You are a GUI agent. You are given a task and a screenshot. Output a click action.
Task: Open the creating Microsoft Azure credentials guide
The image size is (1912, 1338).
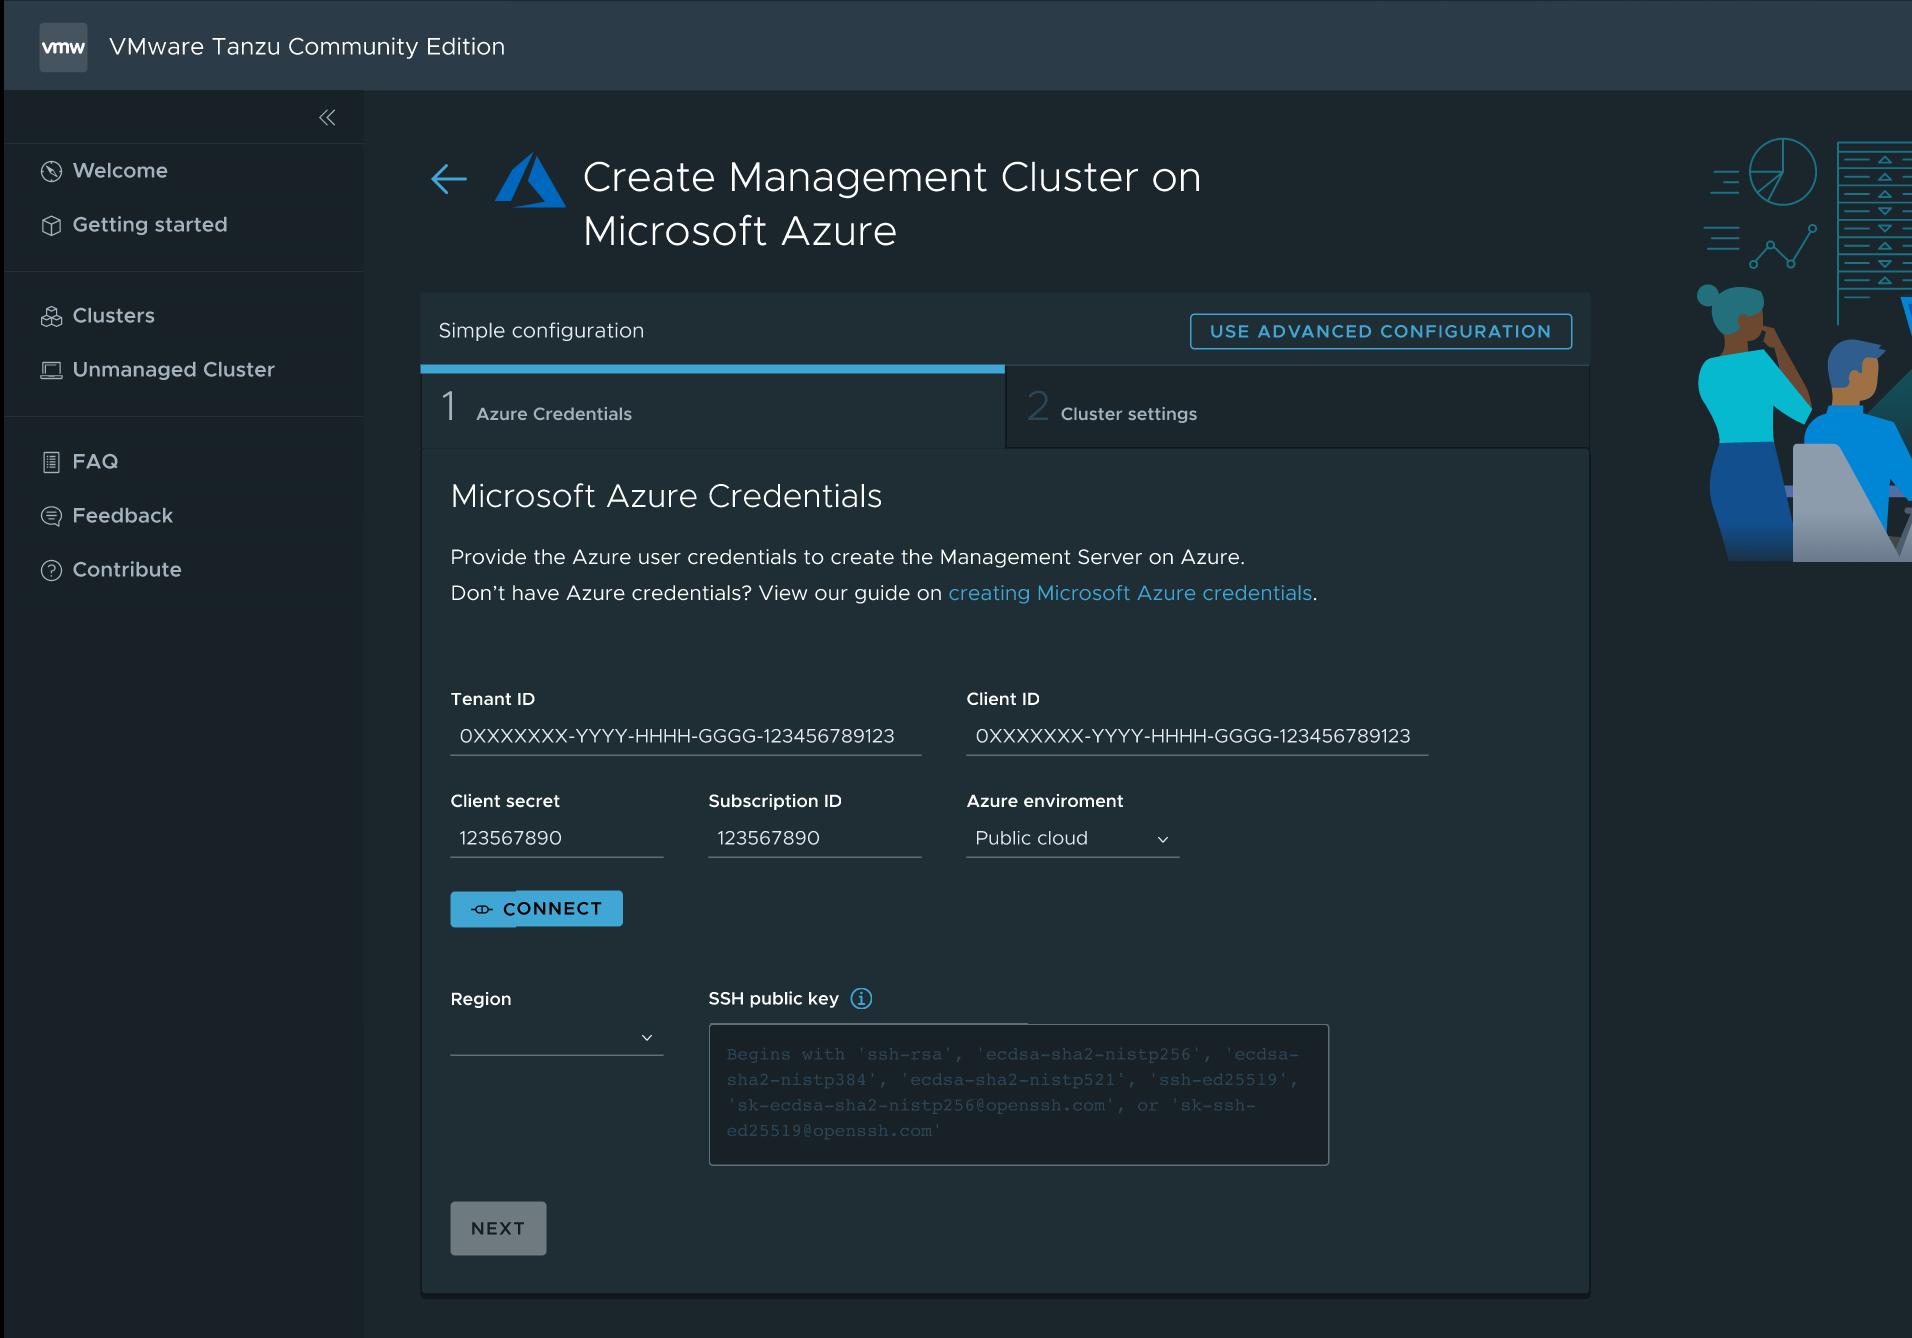1129,592
